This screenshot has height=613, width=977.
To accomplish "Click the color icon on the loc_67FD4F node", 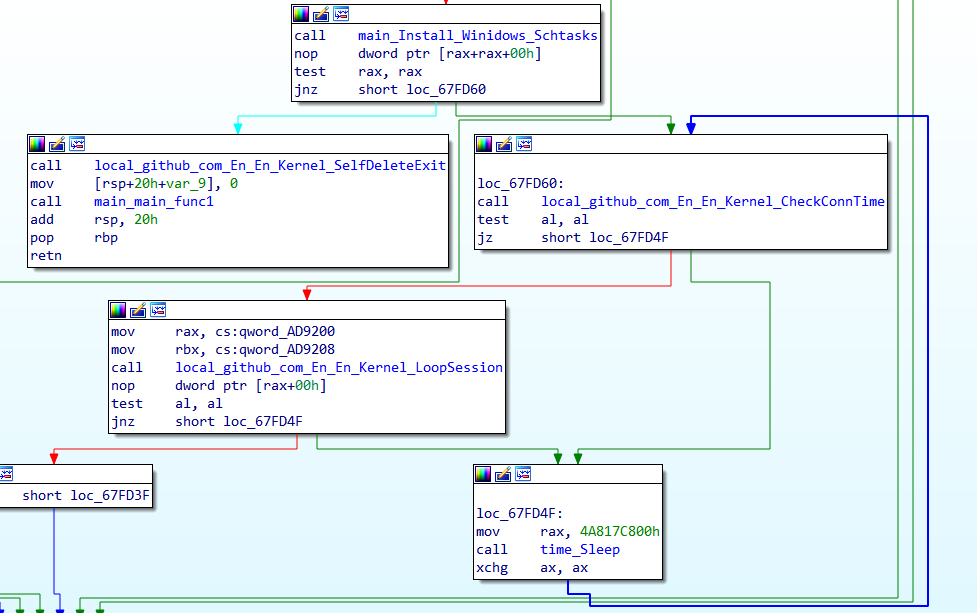I will tap(484, 474).
